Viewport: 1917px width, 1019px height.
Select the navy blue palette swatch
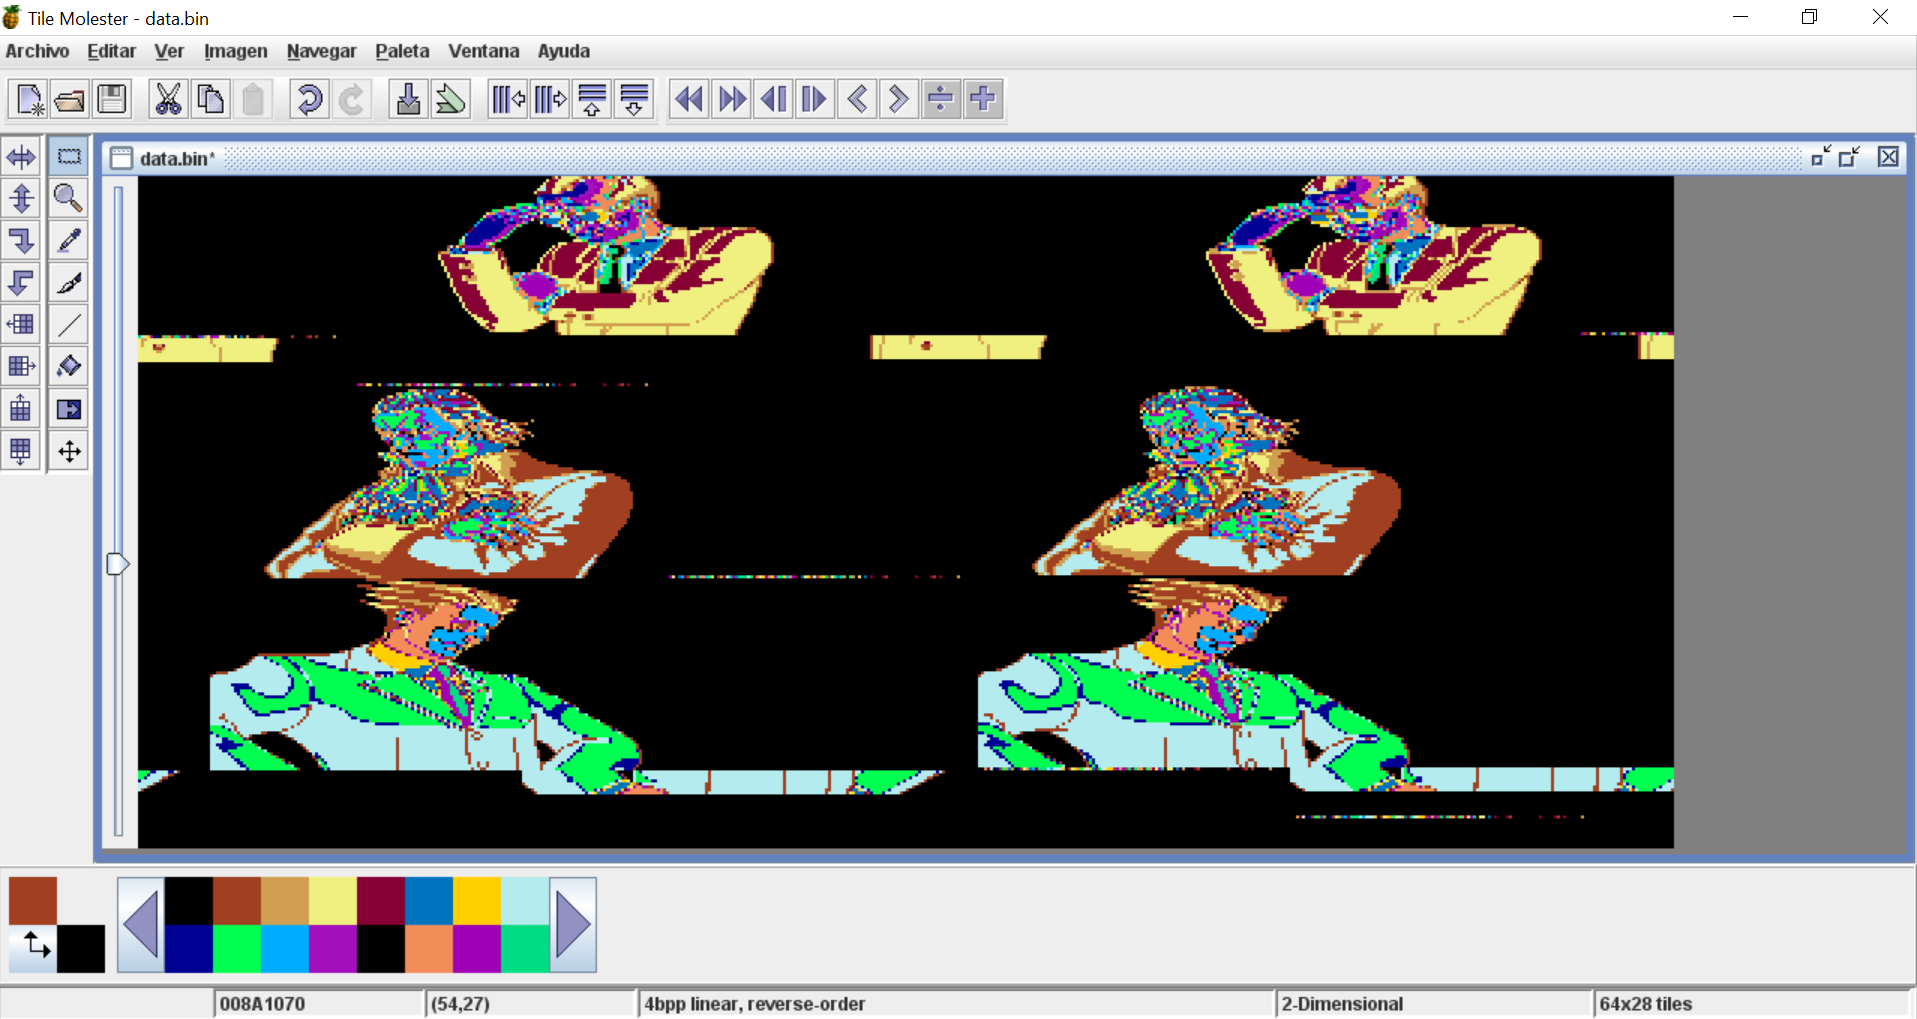[x=189, y=949]
